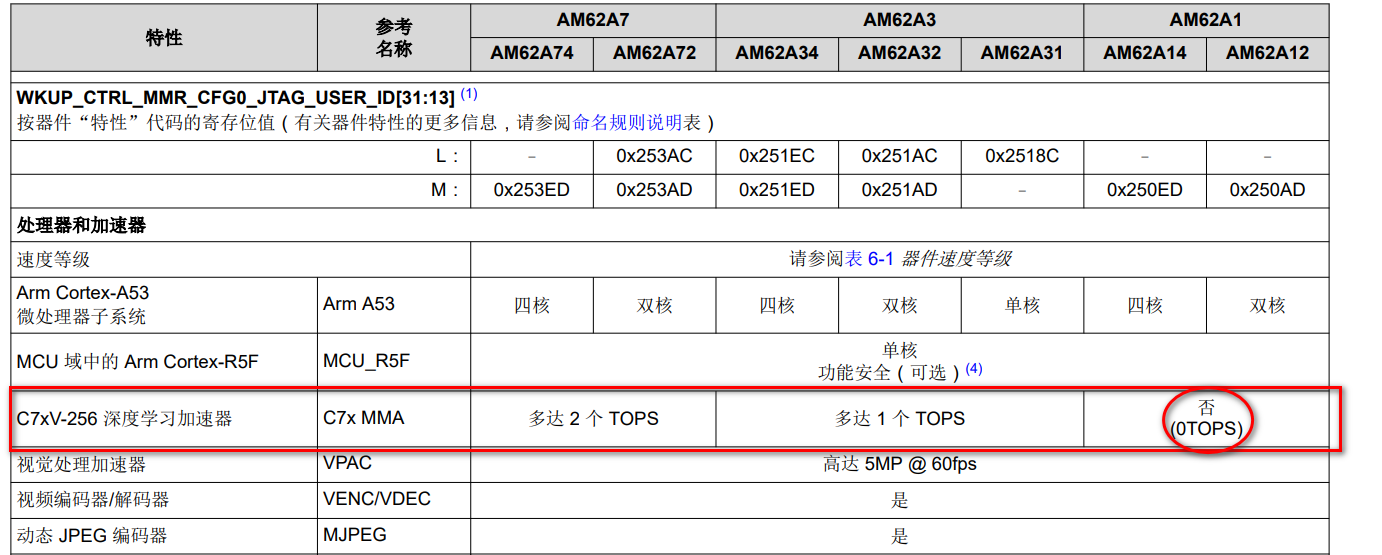1382x555 pixels.
Task: Select value 0x250ED
Action: point(1145,189)
